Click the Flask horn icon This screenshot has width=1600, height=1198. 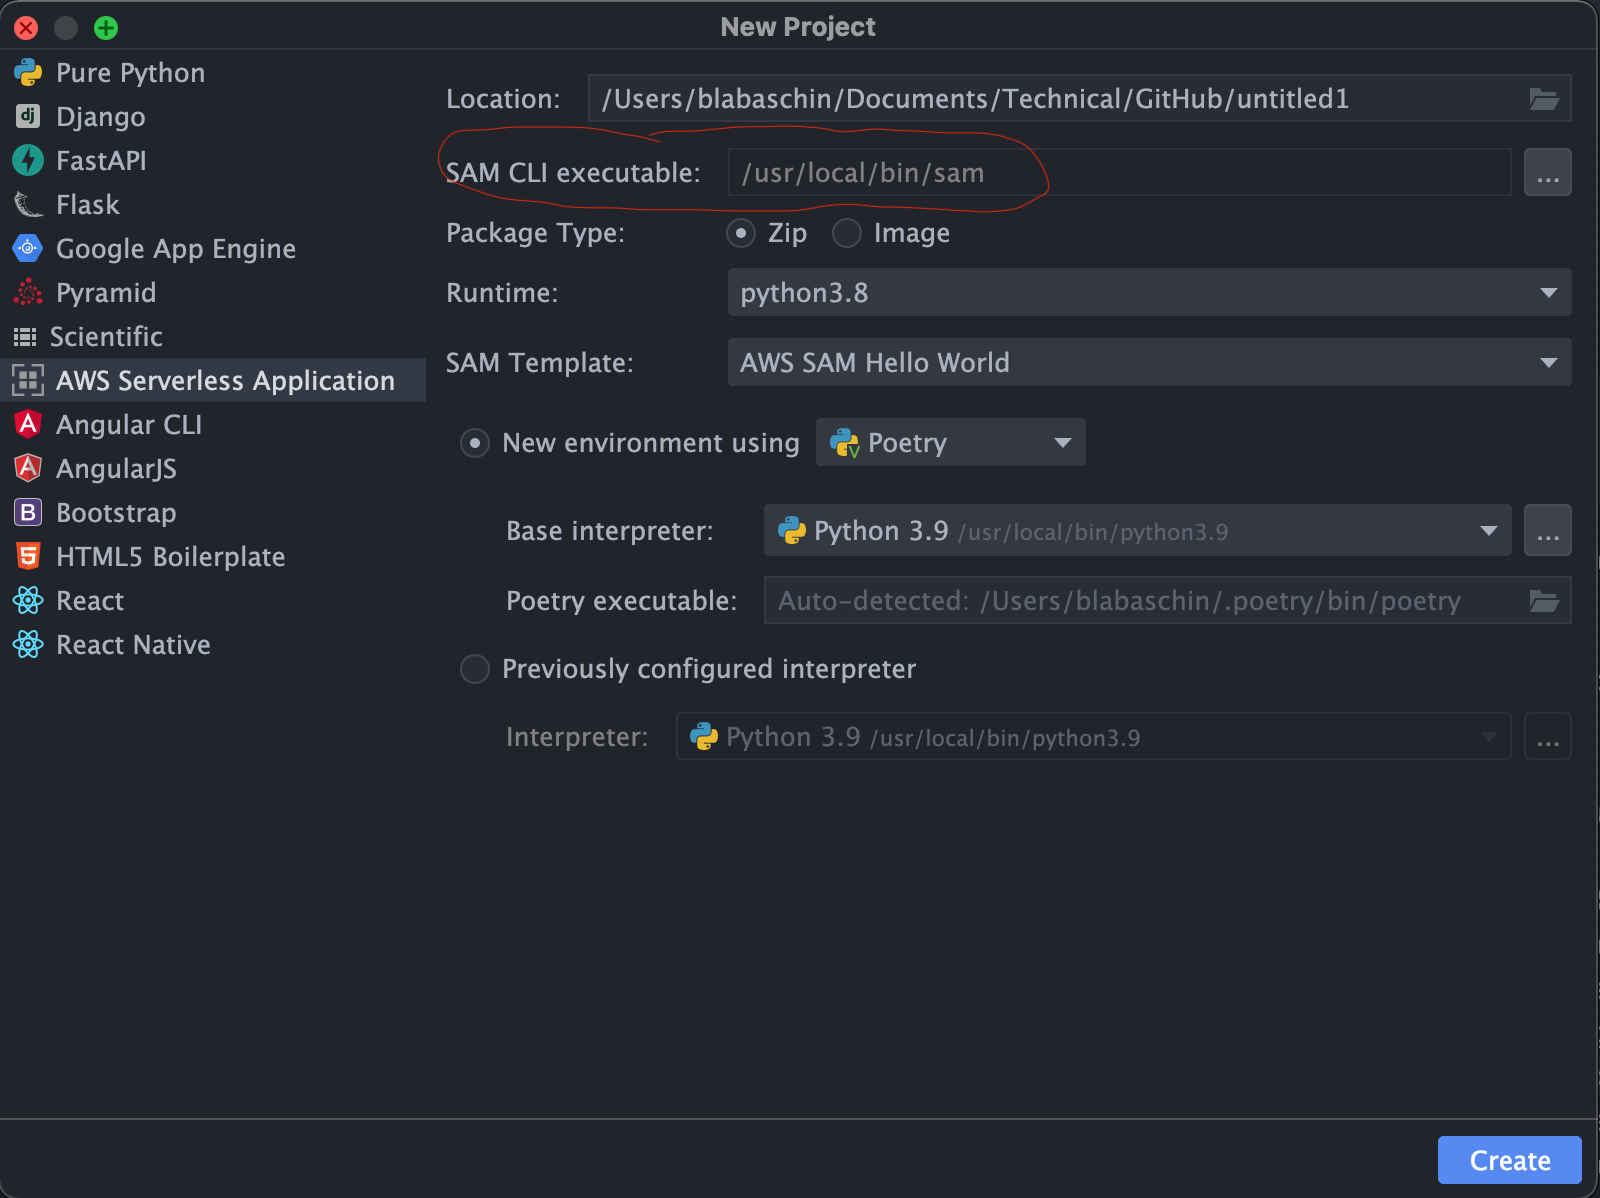tap(28, 204)
